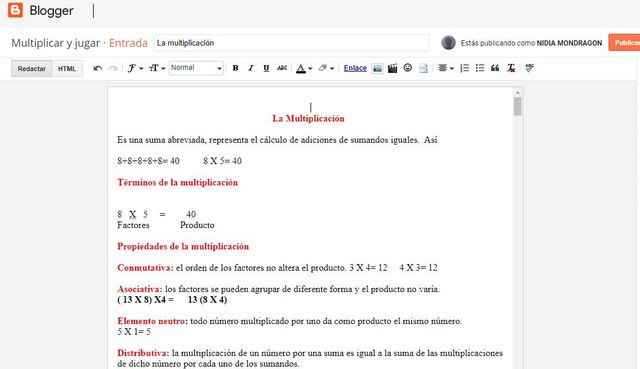640x369 pixels.
Task: Toggle underline formatting
Action: [x=266, y=68]
